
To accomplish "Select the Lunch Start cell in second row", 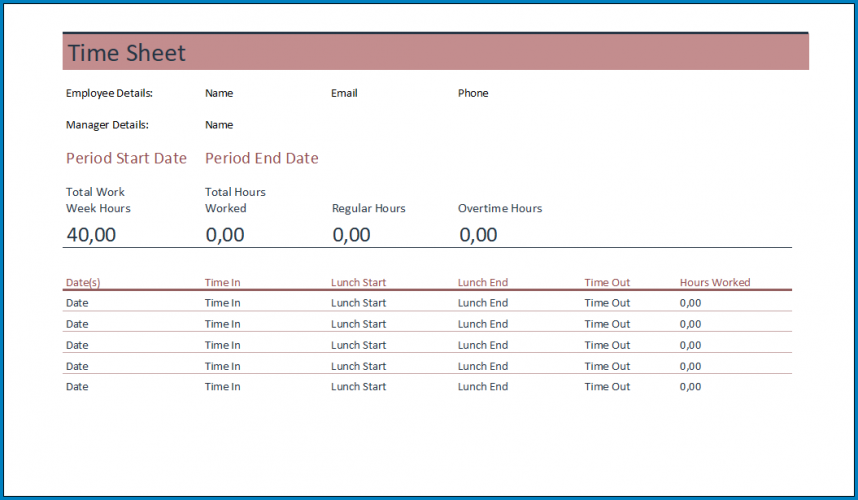I will (358, 324).
